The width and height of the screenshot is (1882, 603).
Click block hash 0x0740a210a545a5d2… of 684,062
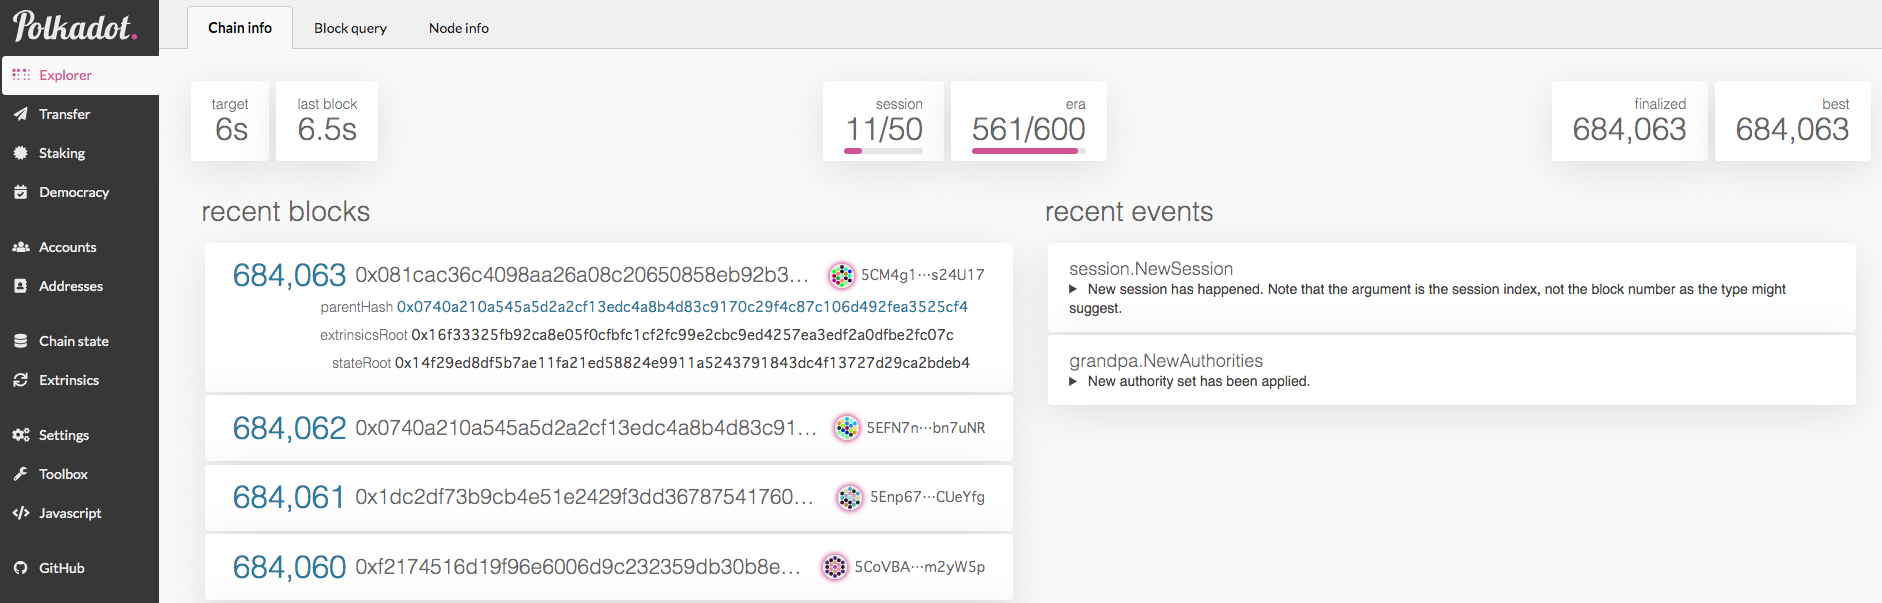tap(586, 428)
